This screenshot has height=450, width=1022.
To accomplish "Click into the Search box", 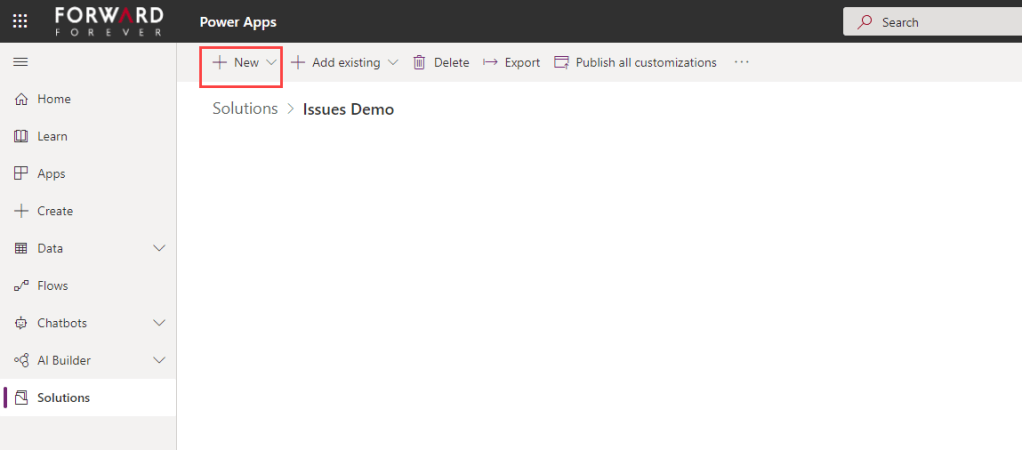I will [x=940, y=22].
